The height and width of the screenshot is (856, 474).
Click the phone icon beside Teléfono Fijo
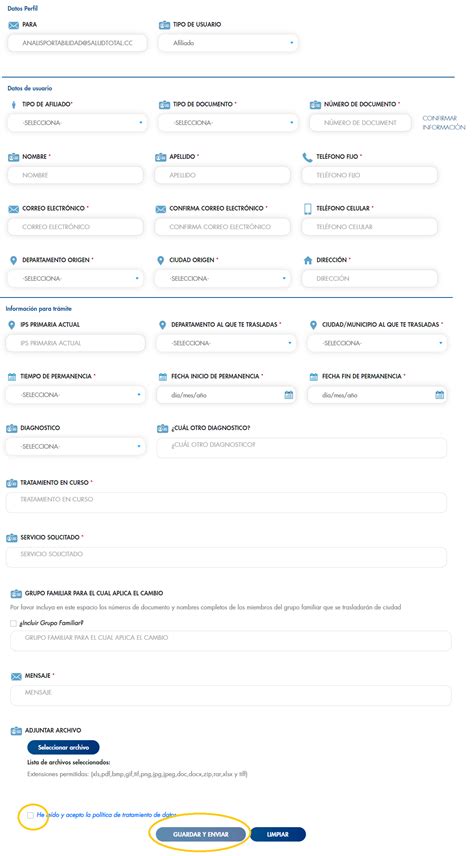(307, 157)
